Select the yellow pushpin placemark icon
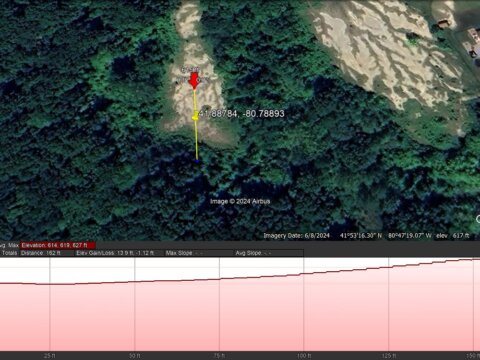This screenshot has width=480, height=360. click(x=196, y=117)
